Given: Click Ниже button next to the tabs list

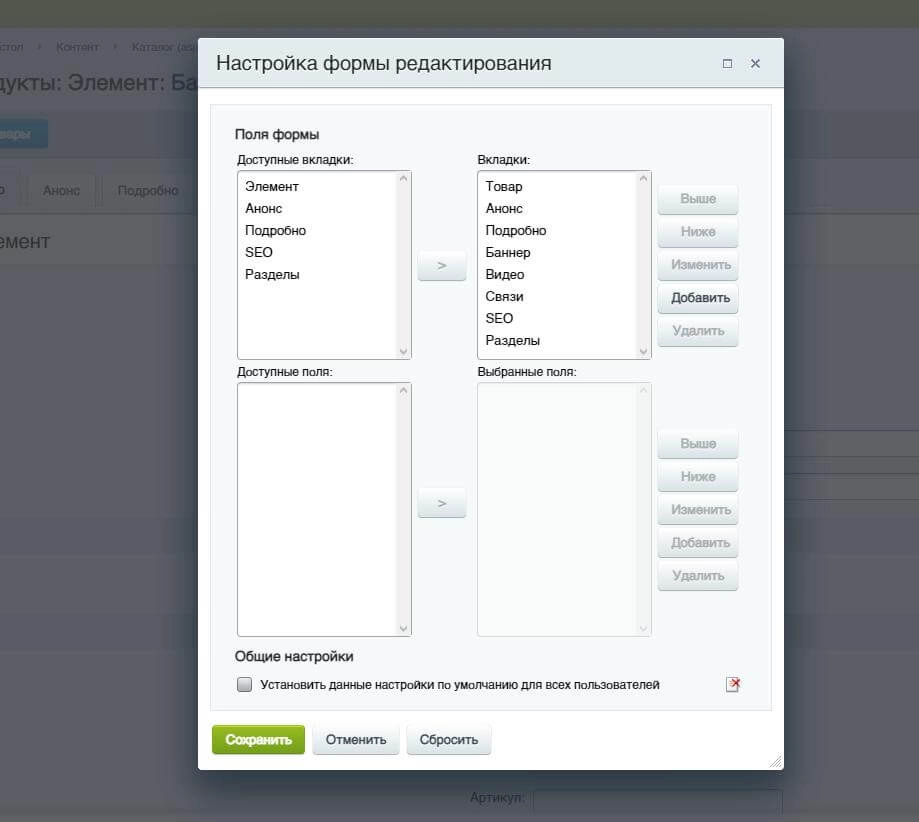Looking at the screenshot, I should point(698,232).
